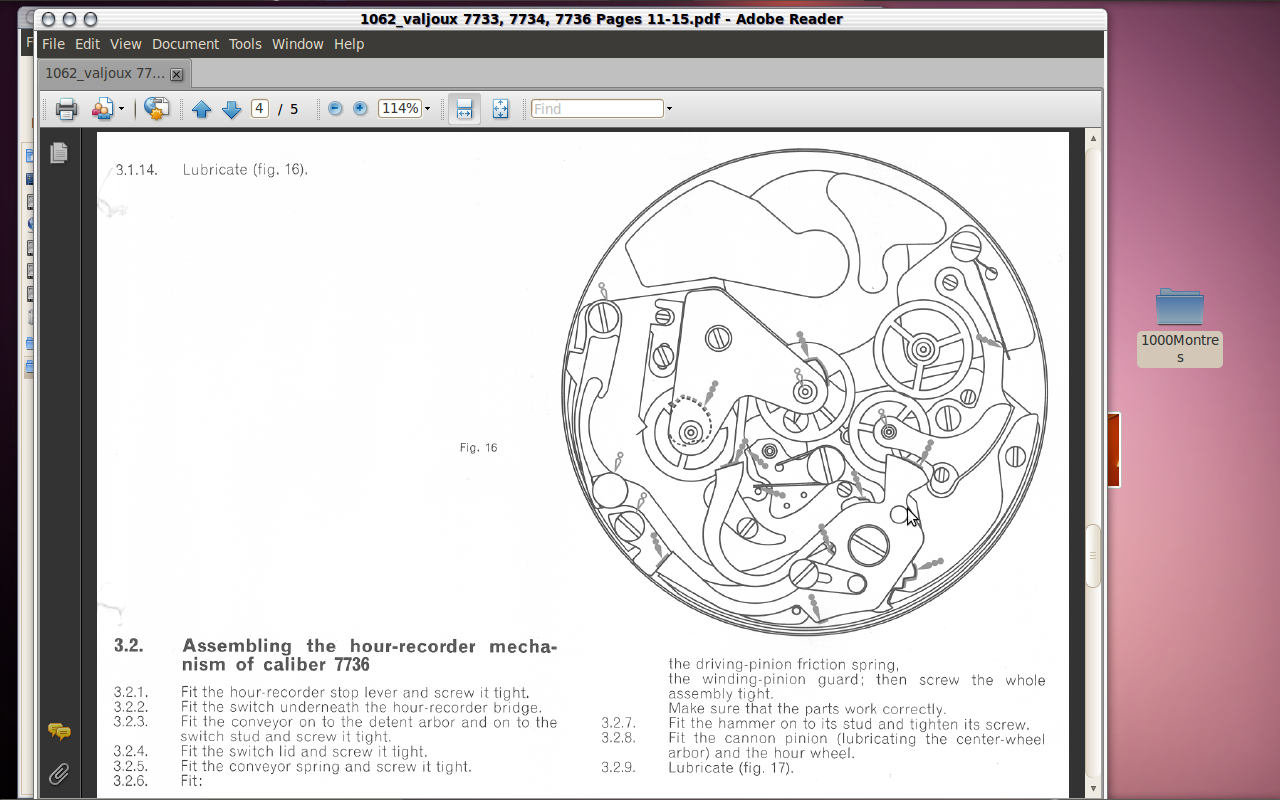Click line 'Fit the switch lid and screw'
The height and width of the screenshot is (800, 1280).
304,752
